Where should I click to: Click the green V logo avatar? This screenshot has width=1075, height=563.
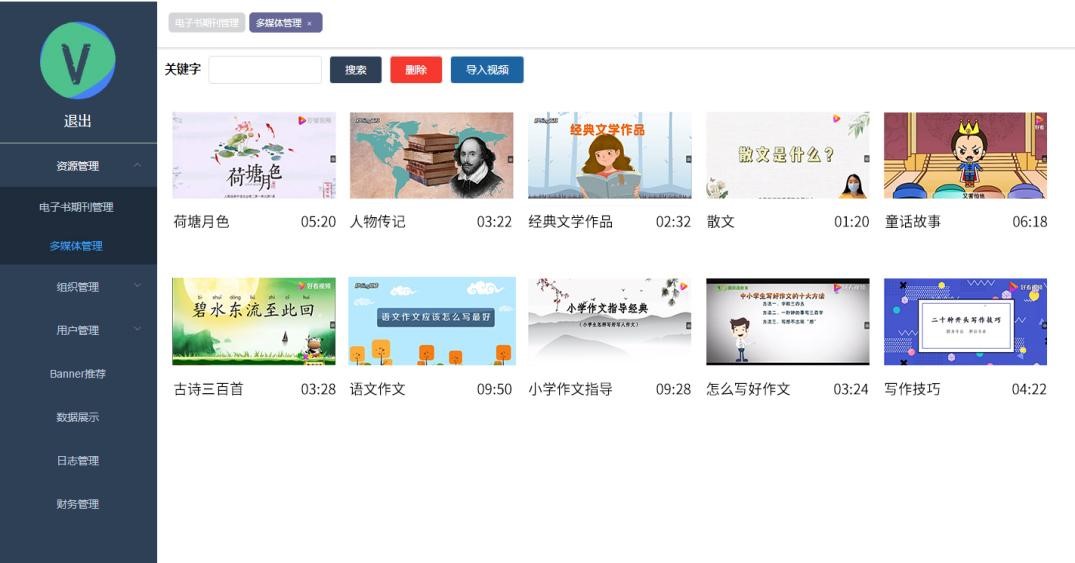pyautogui.click(x=78, y=61)
